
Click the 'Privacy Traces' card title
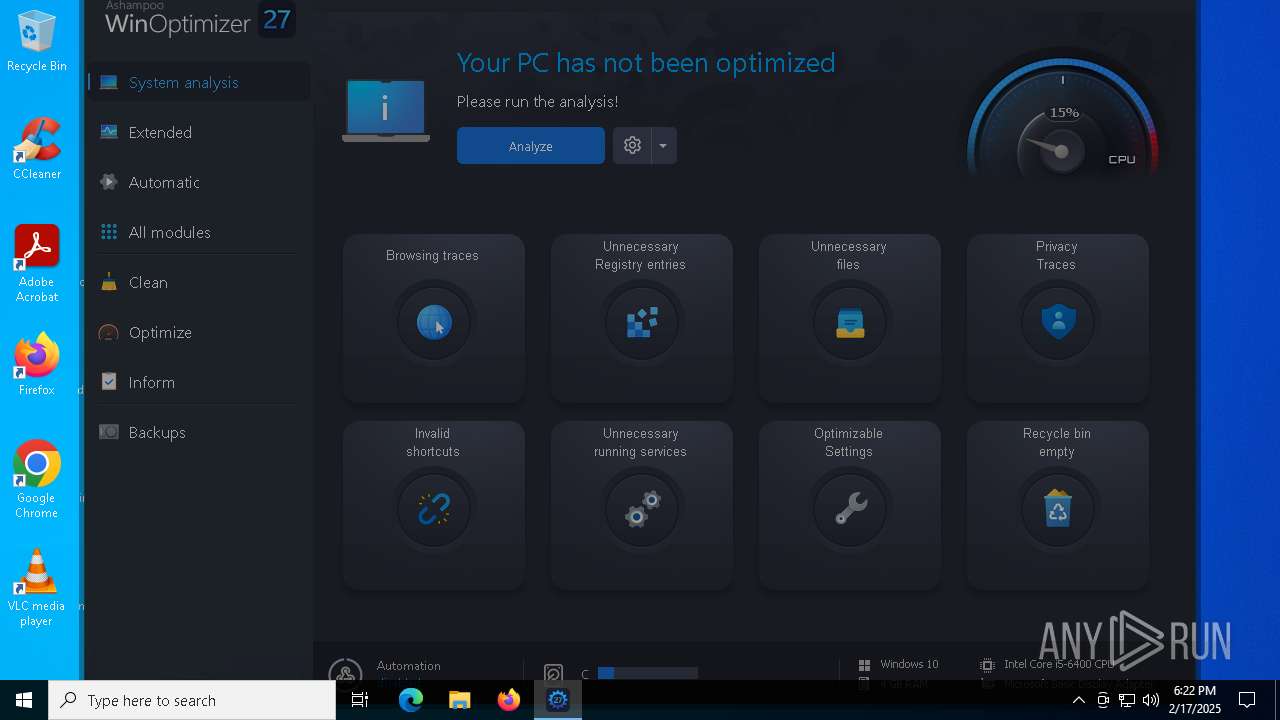pyautogui.click(x=1056, y=256)
